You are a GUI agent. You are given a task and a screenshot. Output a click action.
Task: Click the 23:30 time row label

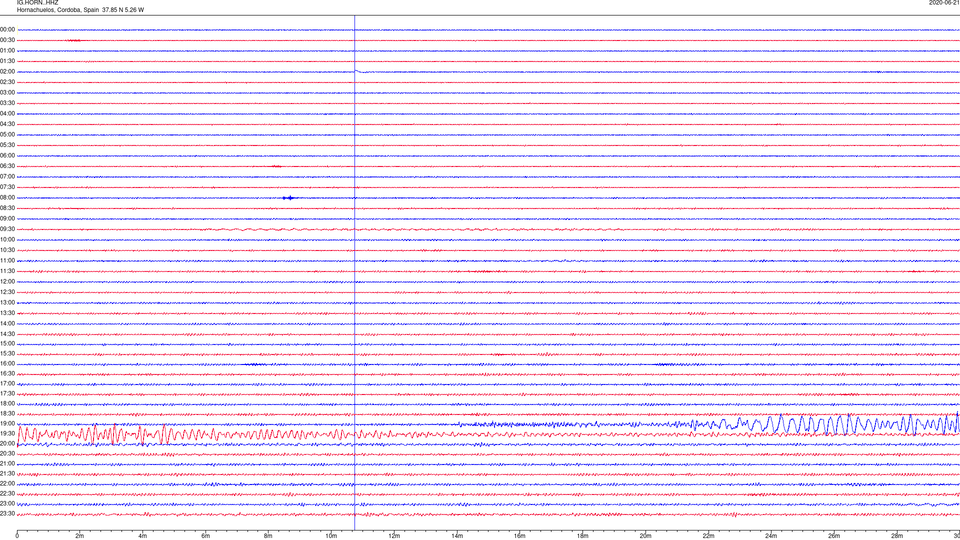[x=7, y=514]
